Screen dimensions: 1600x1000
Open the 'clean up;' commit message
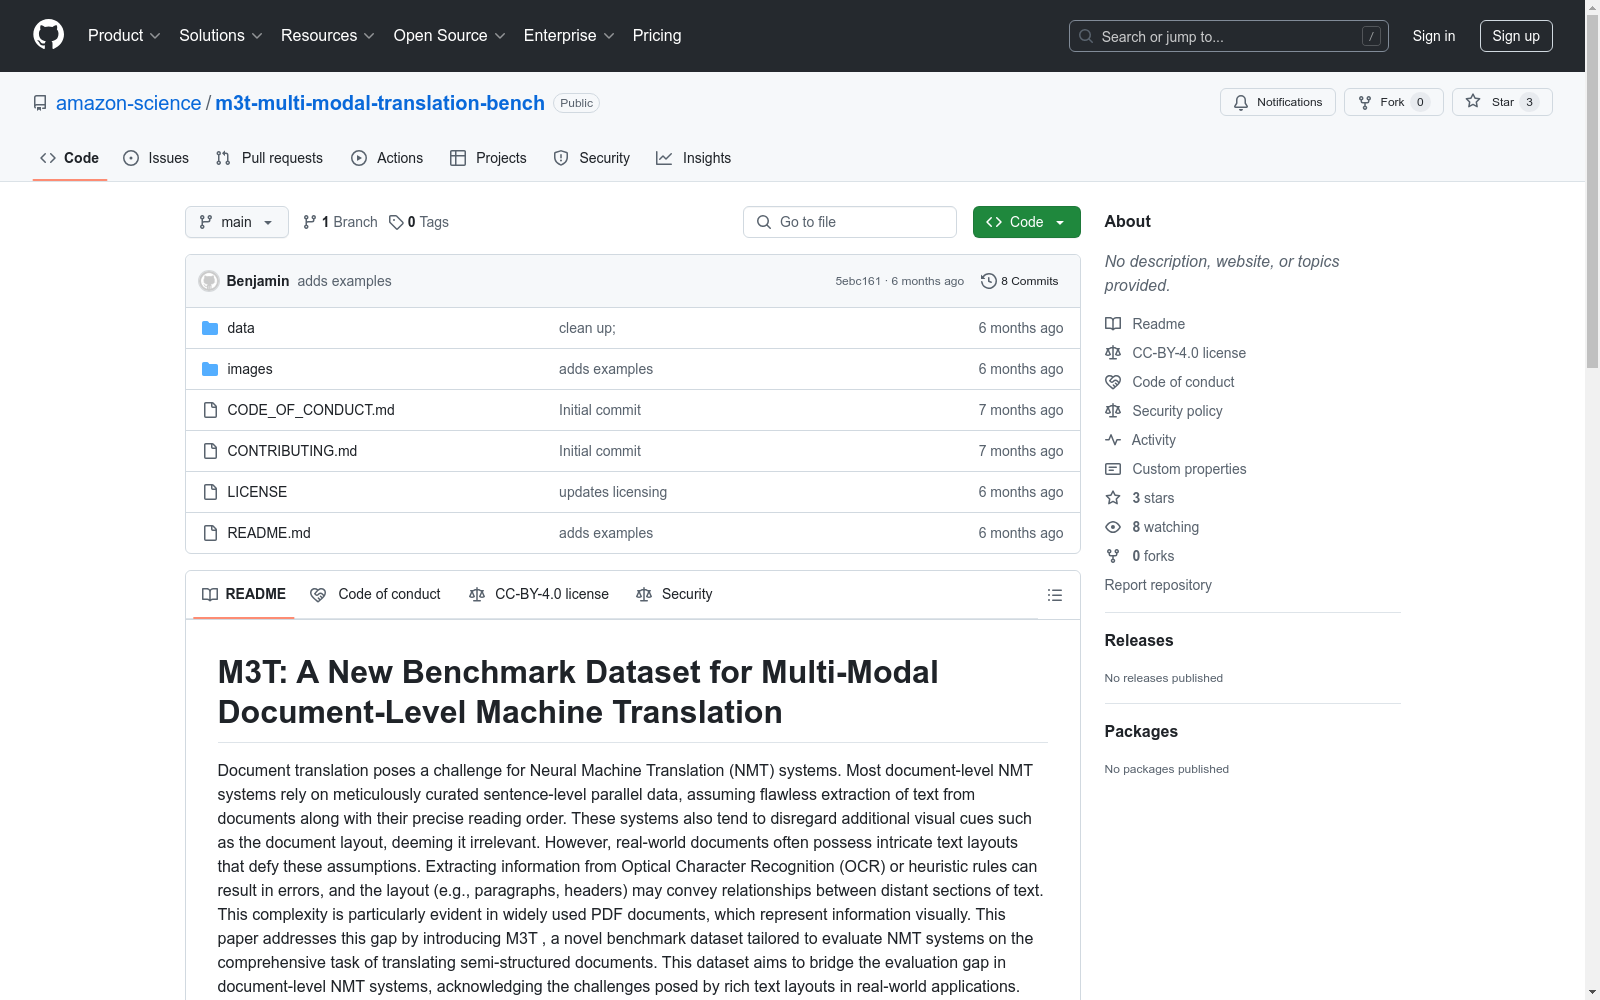coord(587,328)
